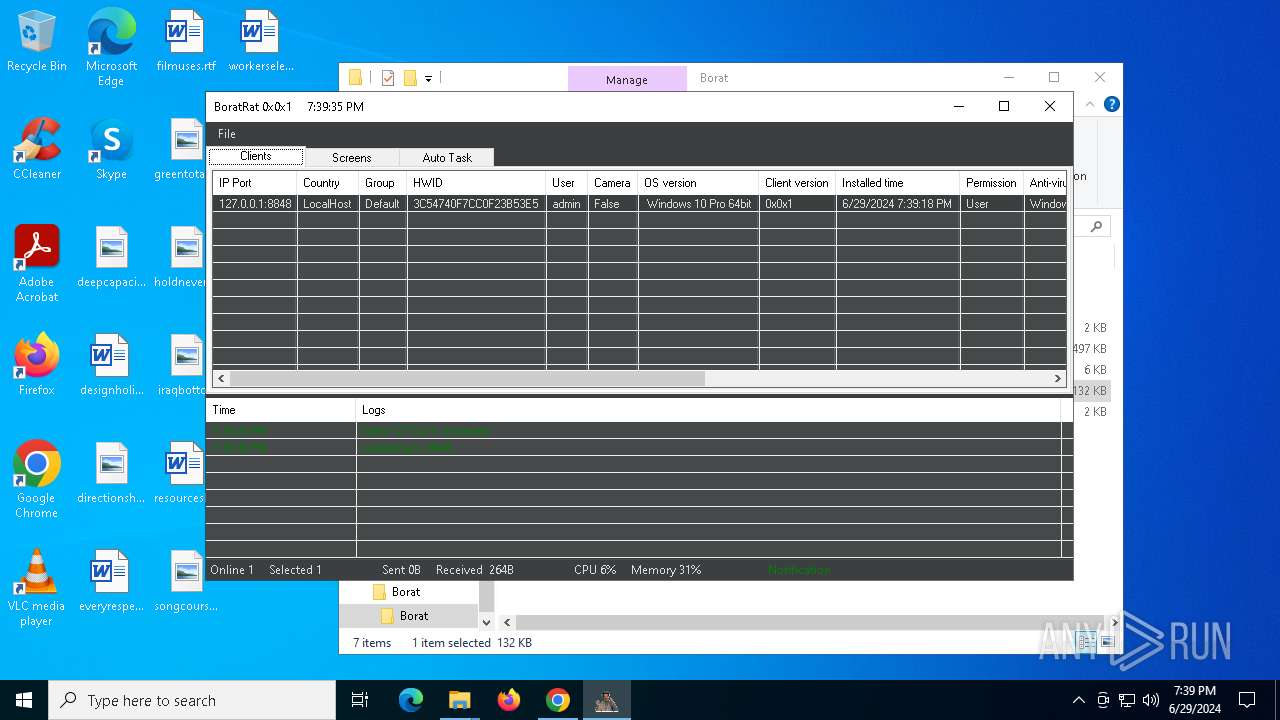The width and height of the screenshot is (1280, 720).
Task: Open VLC media player desktop shortcut
Action: click(37, 588)
